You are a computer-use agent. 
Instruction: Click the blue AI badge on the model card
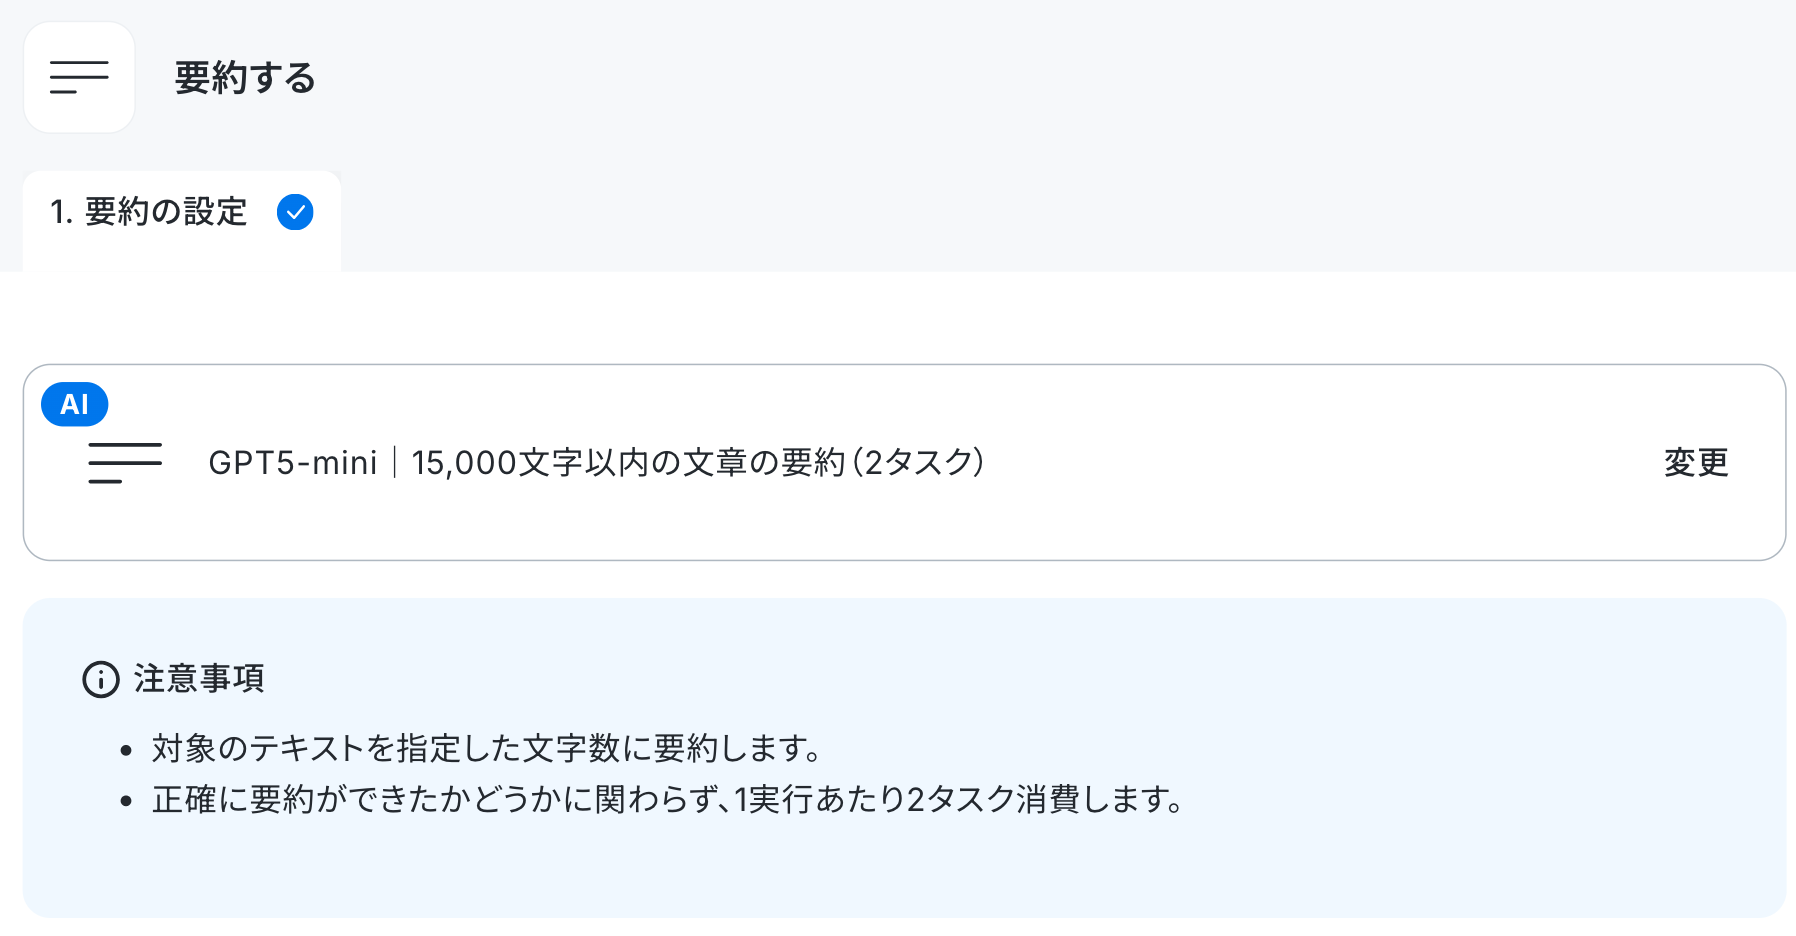pos(75,404)
